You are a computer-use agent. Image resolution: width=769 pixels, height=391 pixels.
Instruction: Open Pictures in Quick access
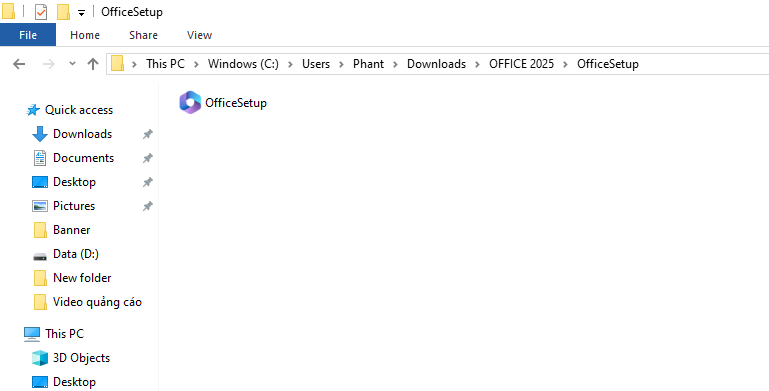tap(74, 206)
